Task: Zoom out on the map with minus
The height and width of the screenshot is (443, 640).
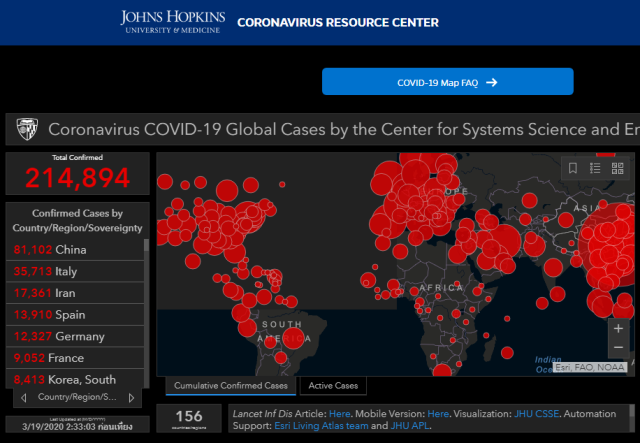Action: pyautogui.click(x=618, y=347)
